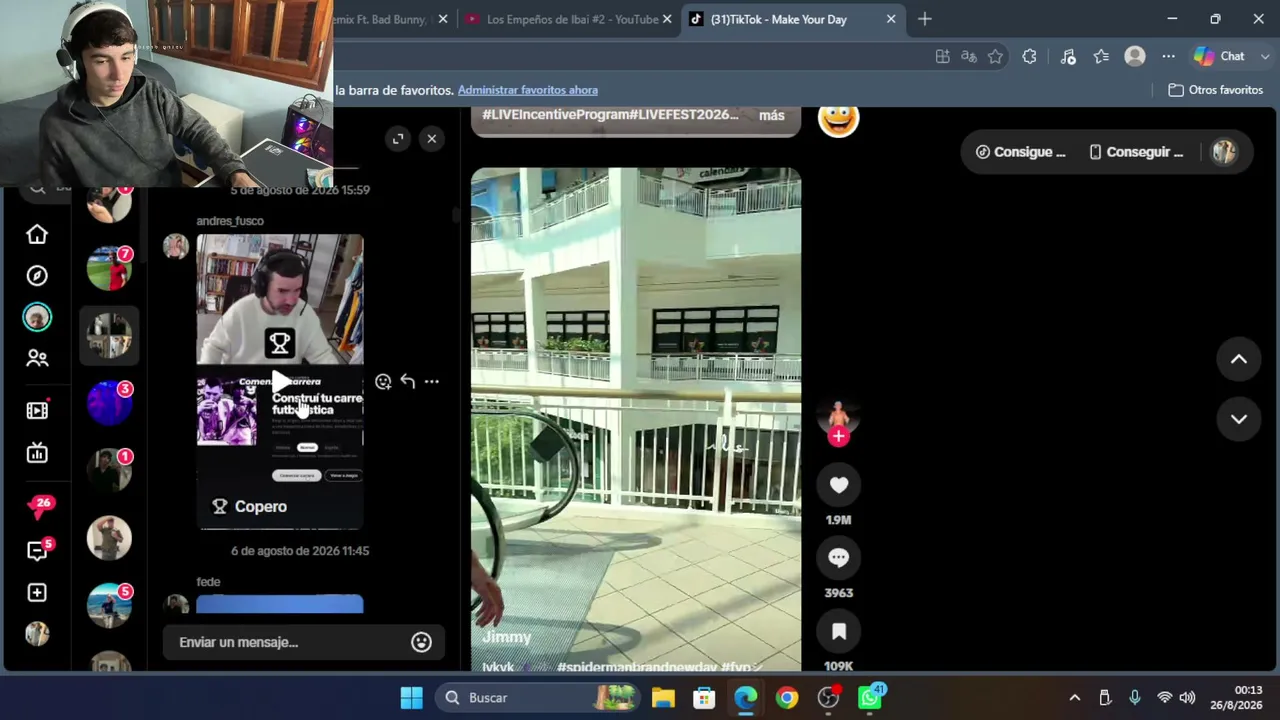Open Messages icon with the 5 badge
Viewport: 1280px width, 720px height.
[38, 550]
